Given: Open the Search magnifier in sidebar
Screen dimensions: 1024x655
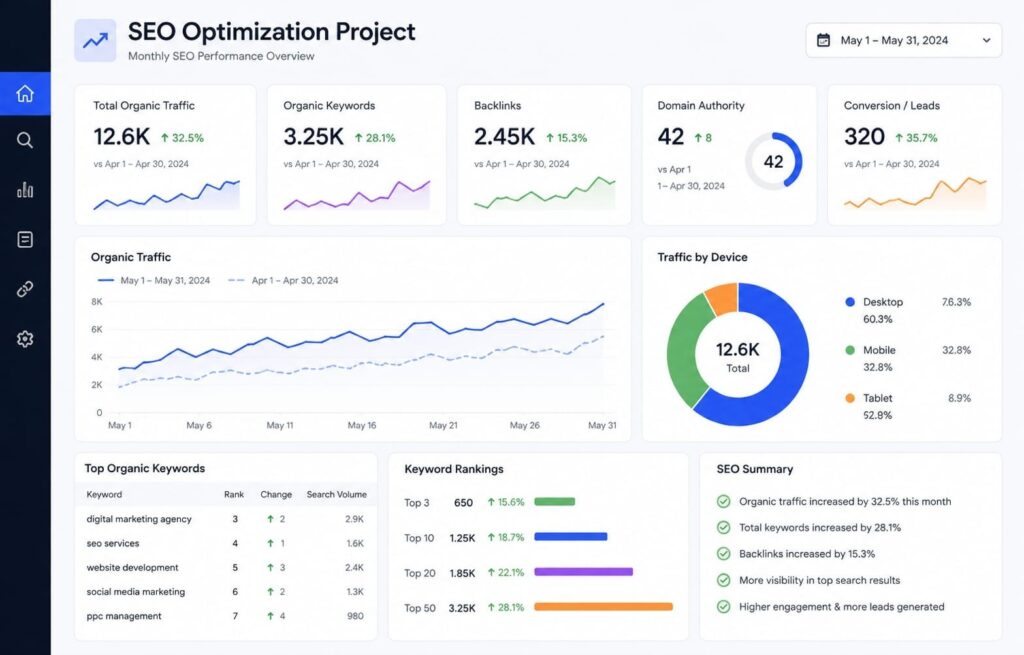Looking at the screenshot, I should pos(25,140).
